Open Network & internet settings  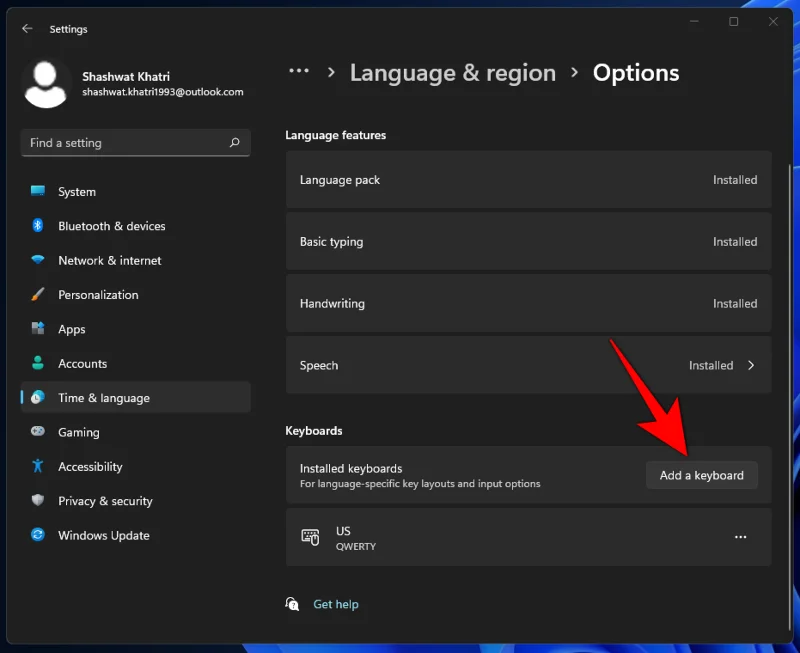pyautogui.click(x=107, y=260)
